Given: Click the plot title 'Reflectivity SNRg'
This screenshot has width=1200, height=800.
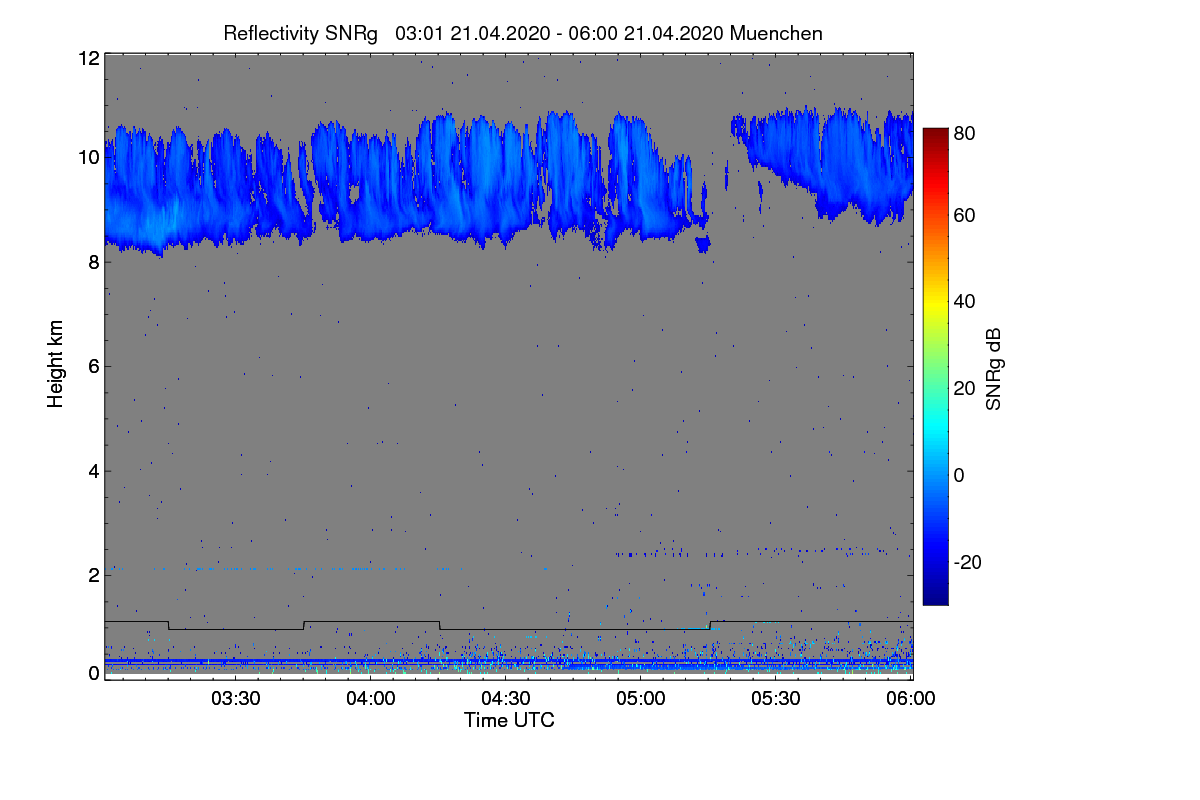Looking at the screenshot, I should click(300, 33).
